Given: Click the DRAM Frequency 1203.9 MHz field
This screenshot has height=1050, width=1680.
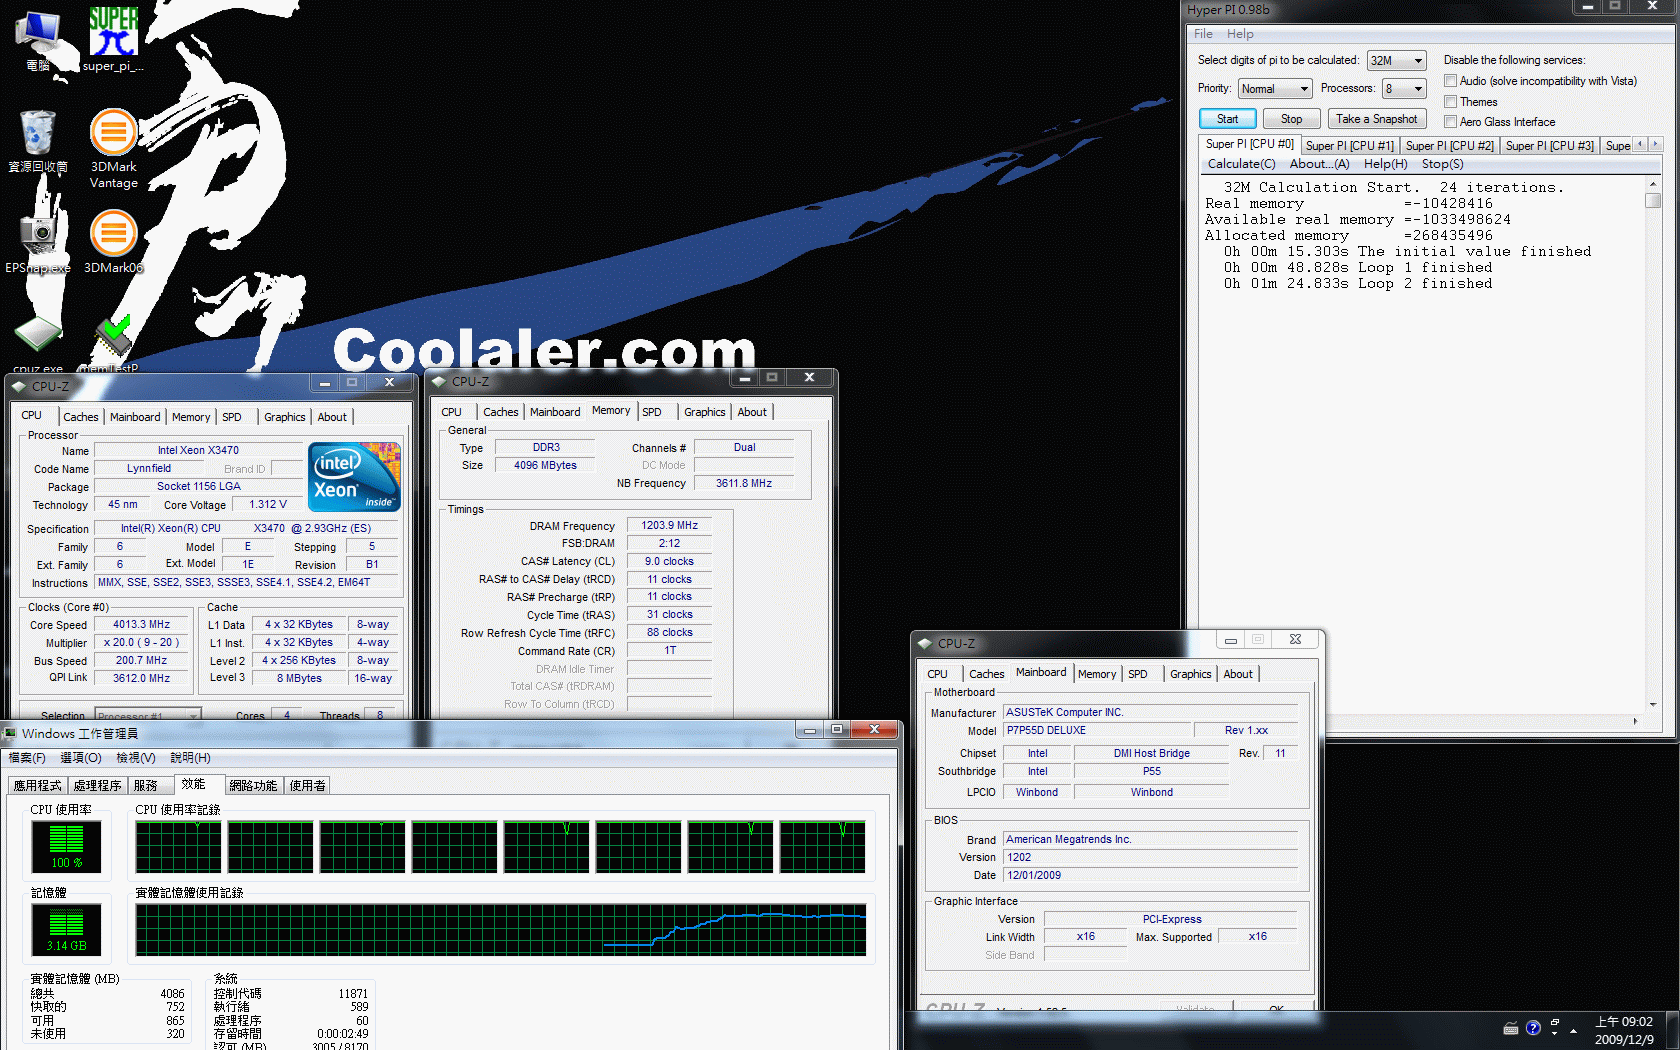Looking at the screenshot, I should coord(669,526).
